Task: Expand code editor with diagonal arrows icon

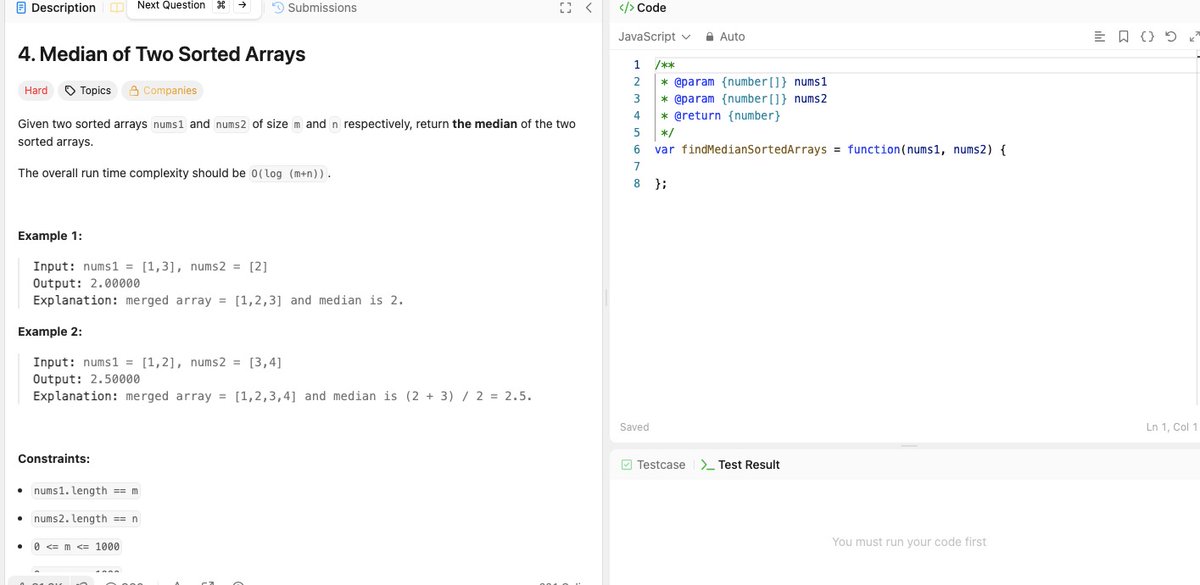Action: tap(1193, 37)
